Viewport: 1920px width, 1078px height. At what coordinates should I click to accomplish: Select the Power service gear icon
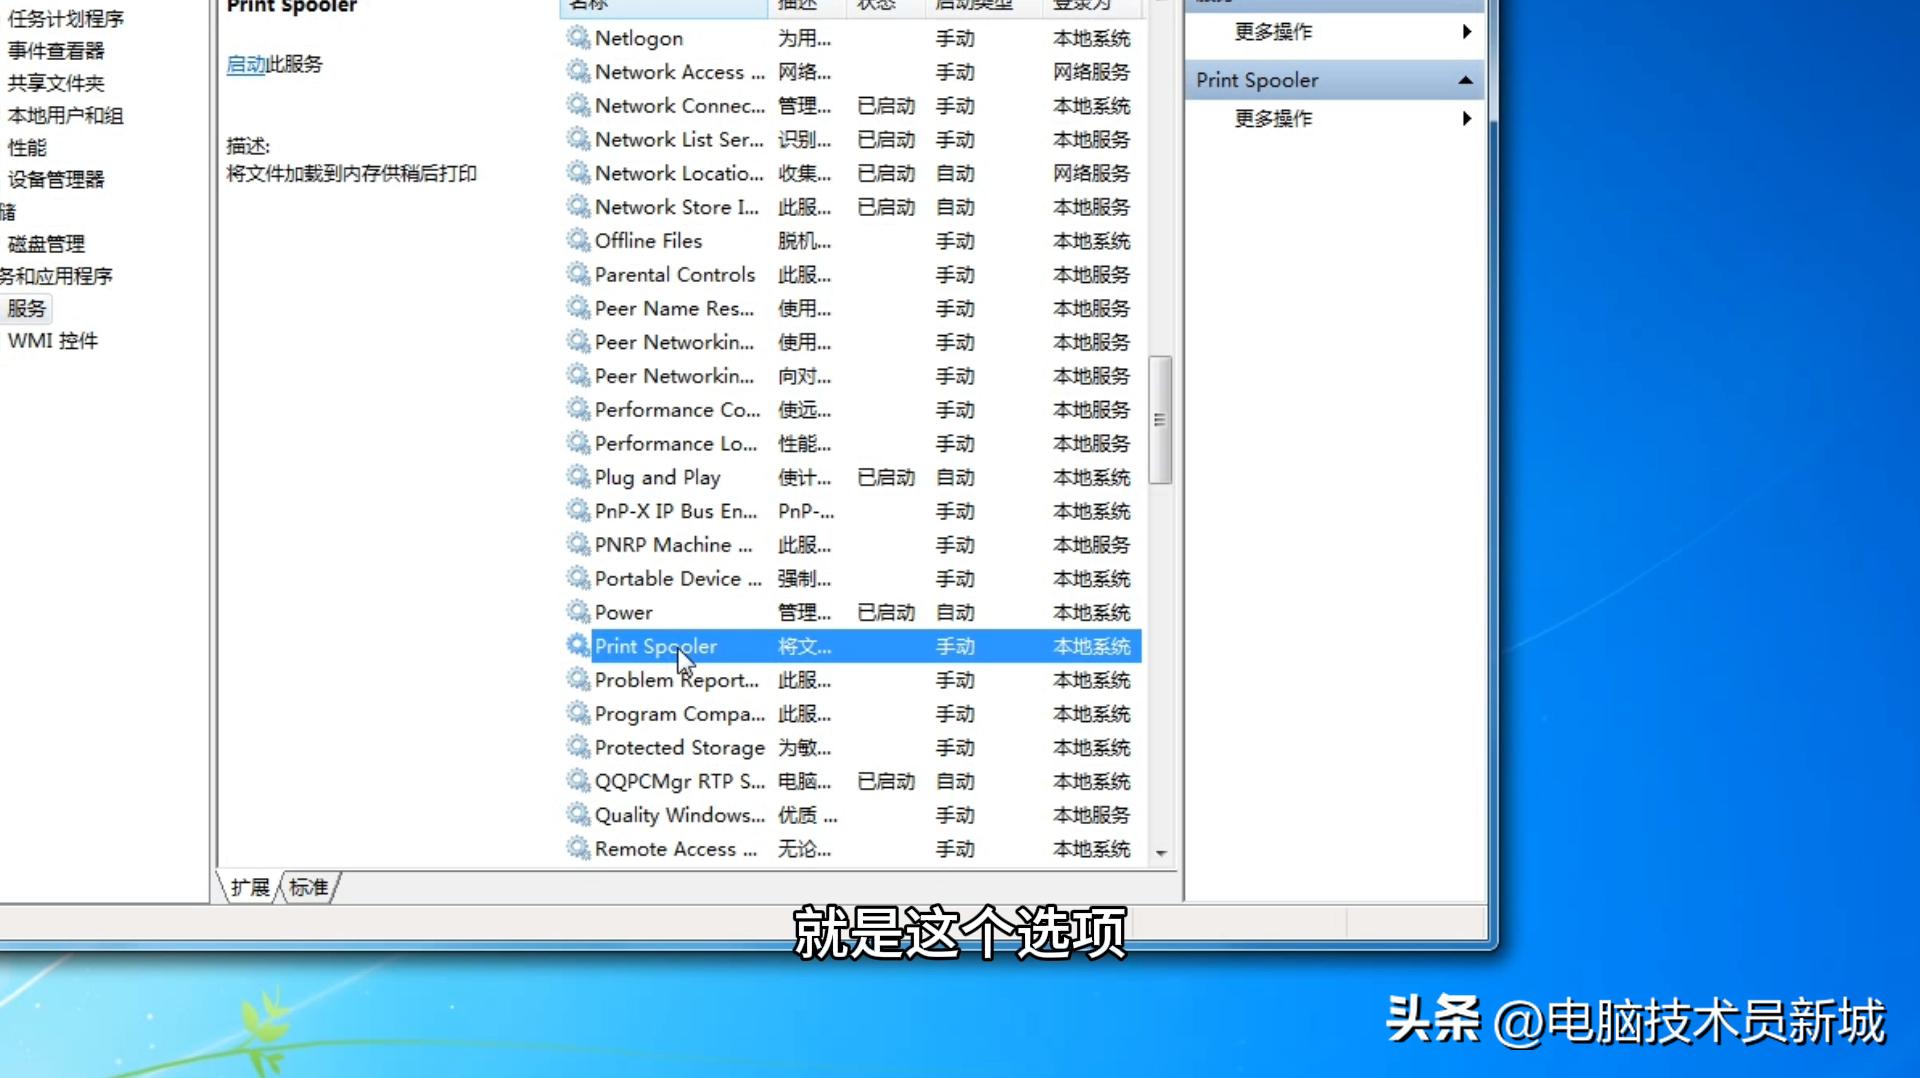pos(577,612)
